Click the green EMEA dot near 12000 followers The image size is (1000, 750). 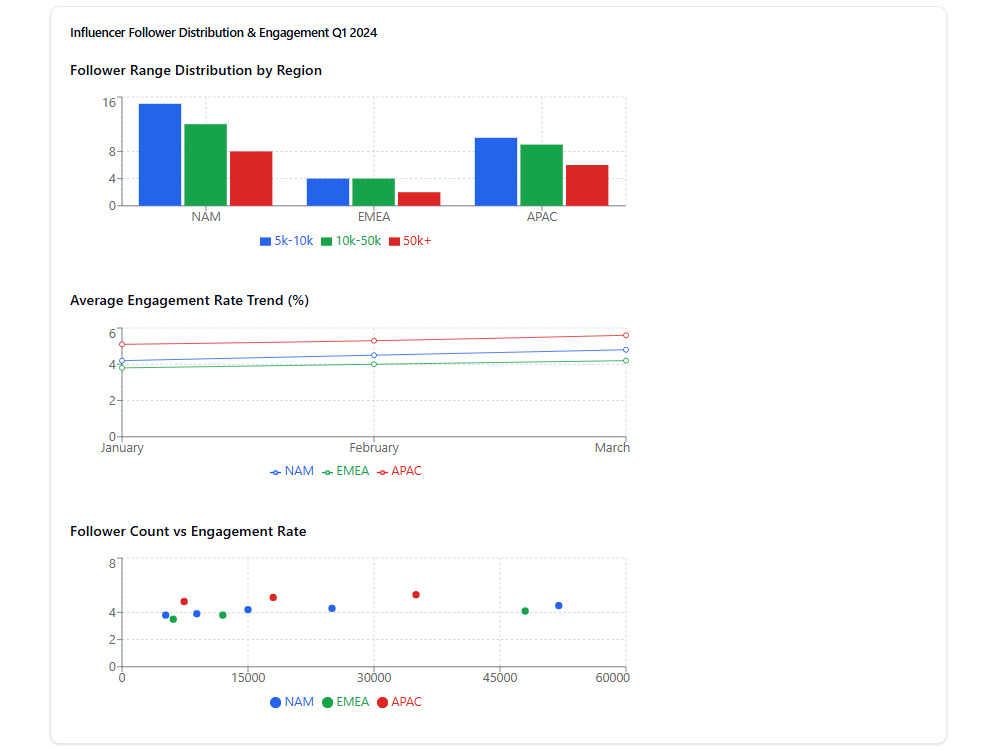(223, 615)
